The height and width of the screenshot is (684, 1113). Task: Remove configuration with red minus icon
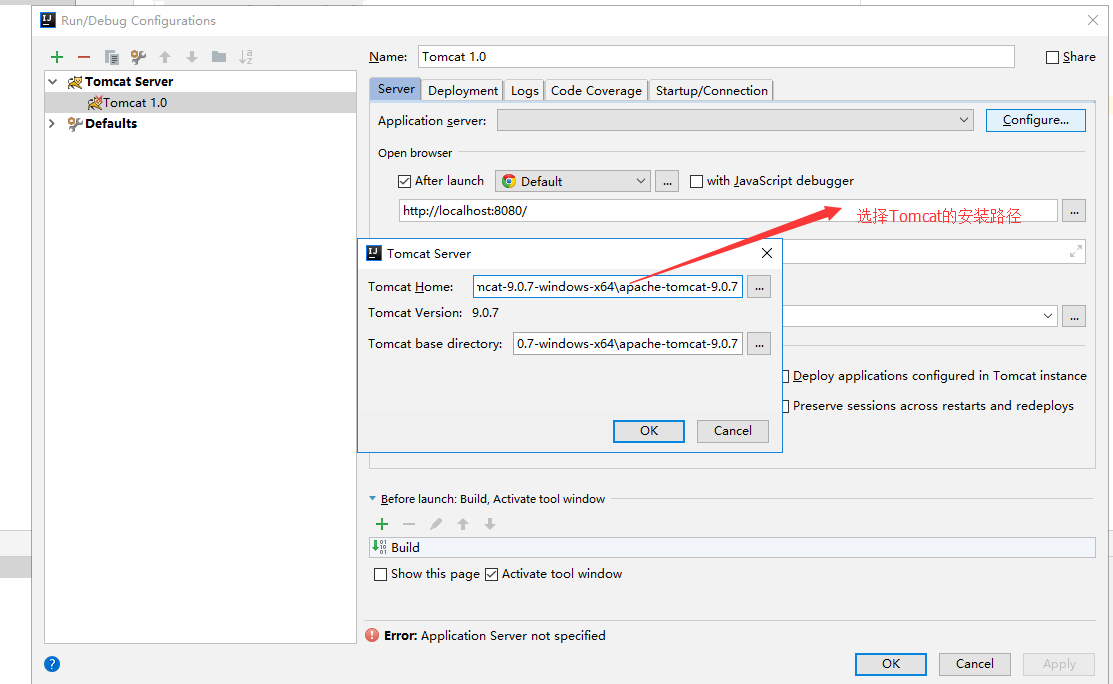(x=84, y=57)
